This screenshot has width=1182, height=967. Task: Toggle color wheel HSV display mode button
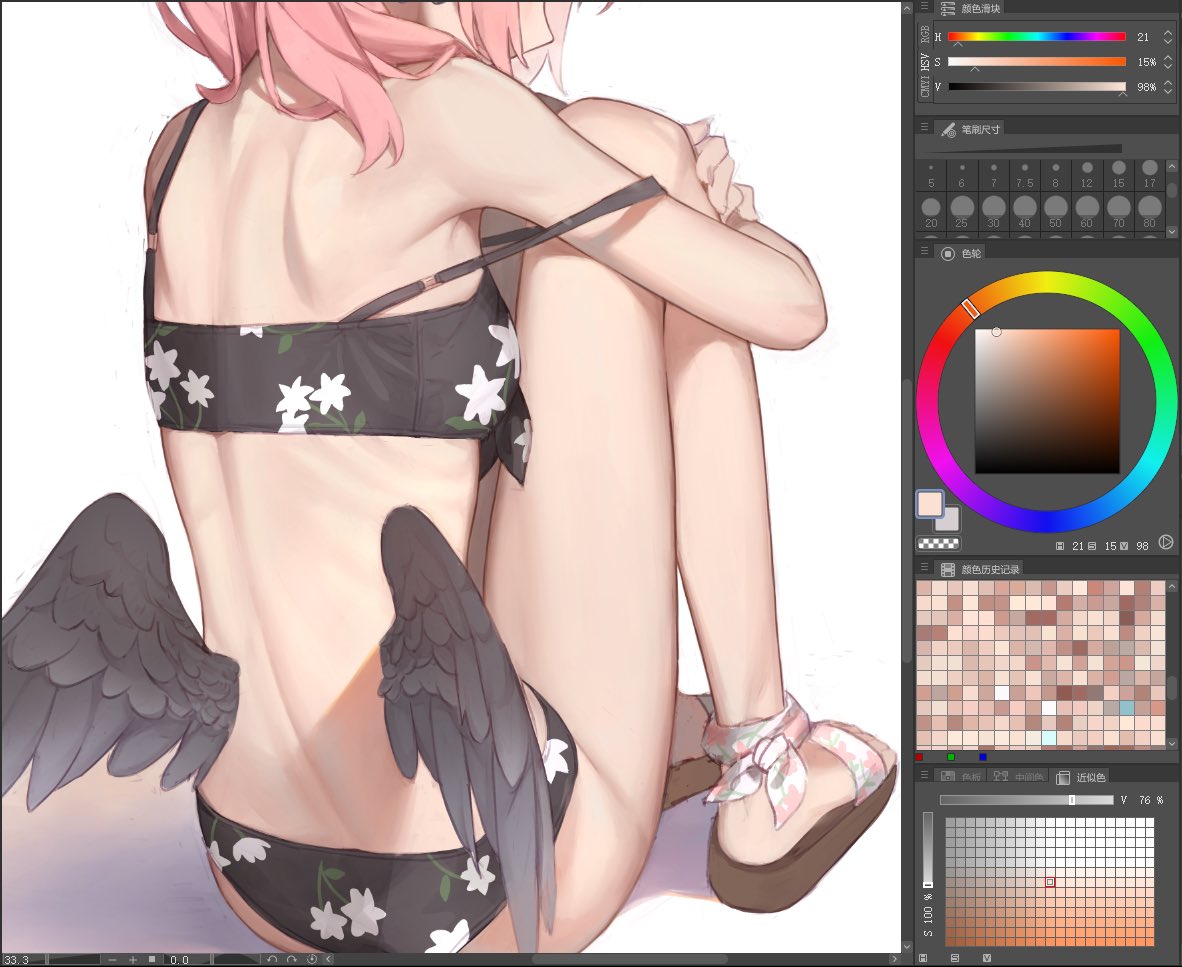click(x=1165, y=542)
